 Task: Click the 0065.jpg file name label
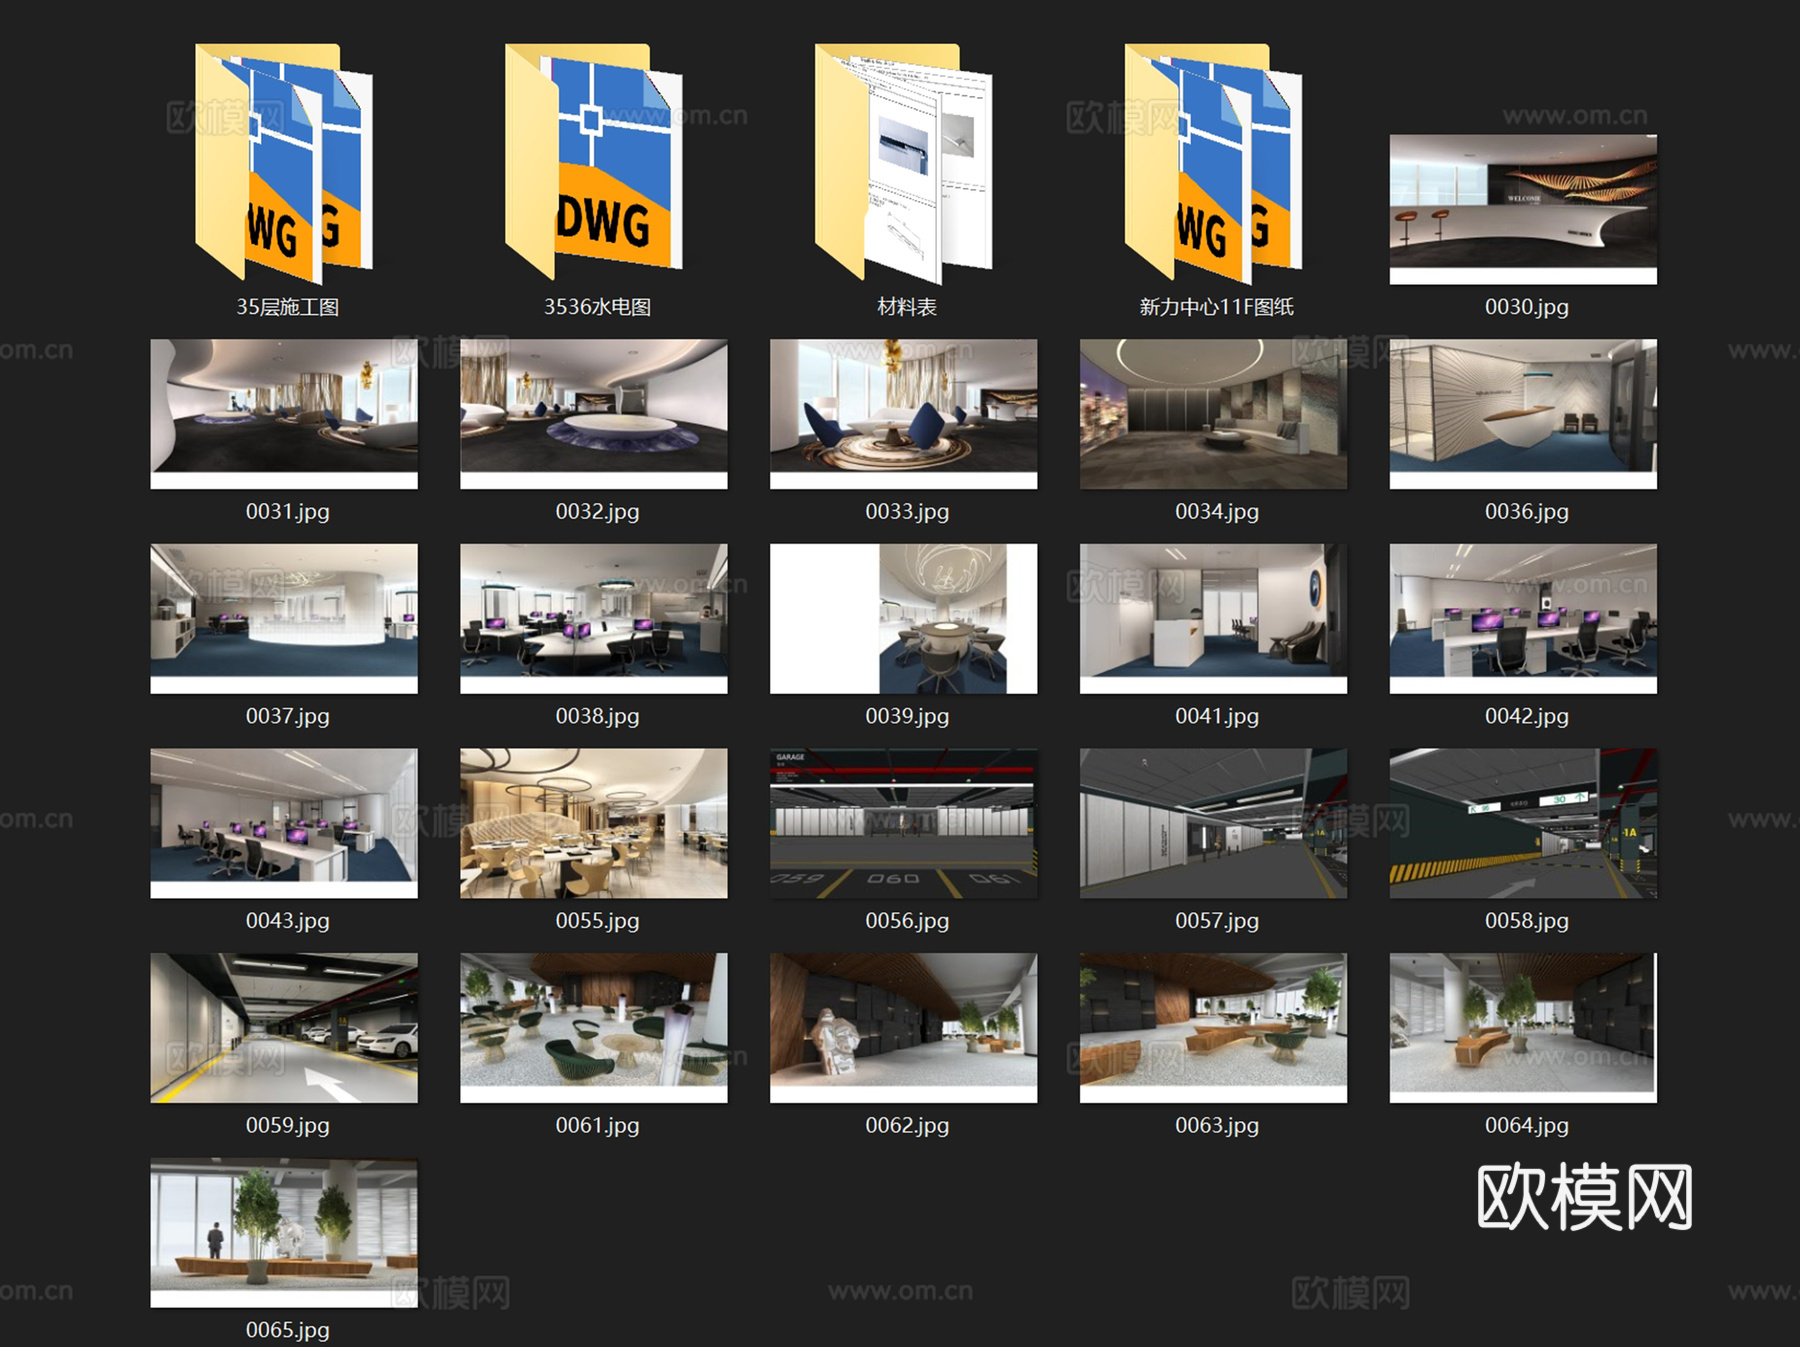click(288, 1330)
